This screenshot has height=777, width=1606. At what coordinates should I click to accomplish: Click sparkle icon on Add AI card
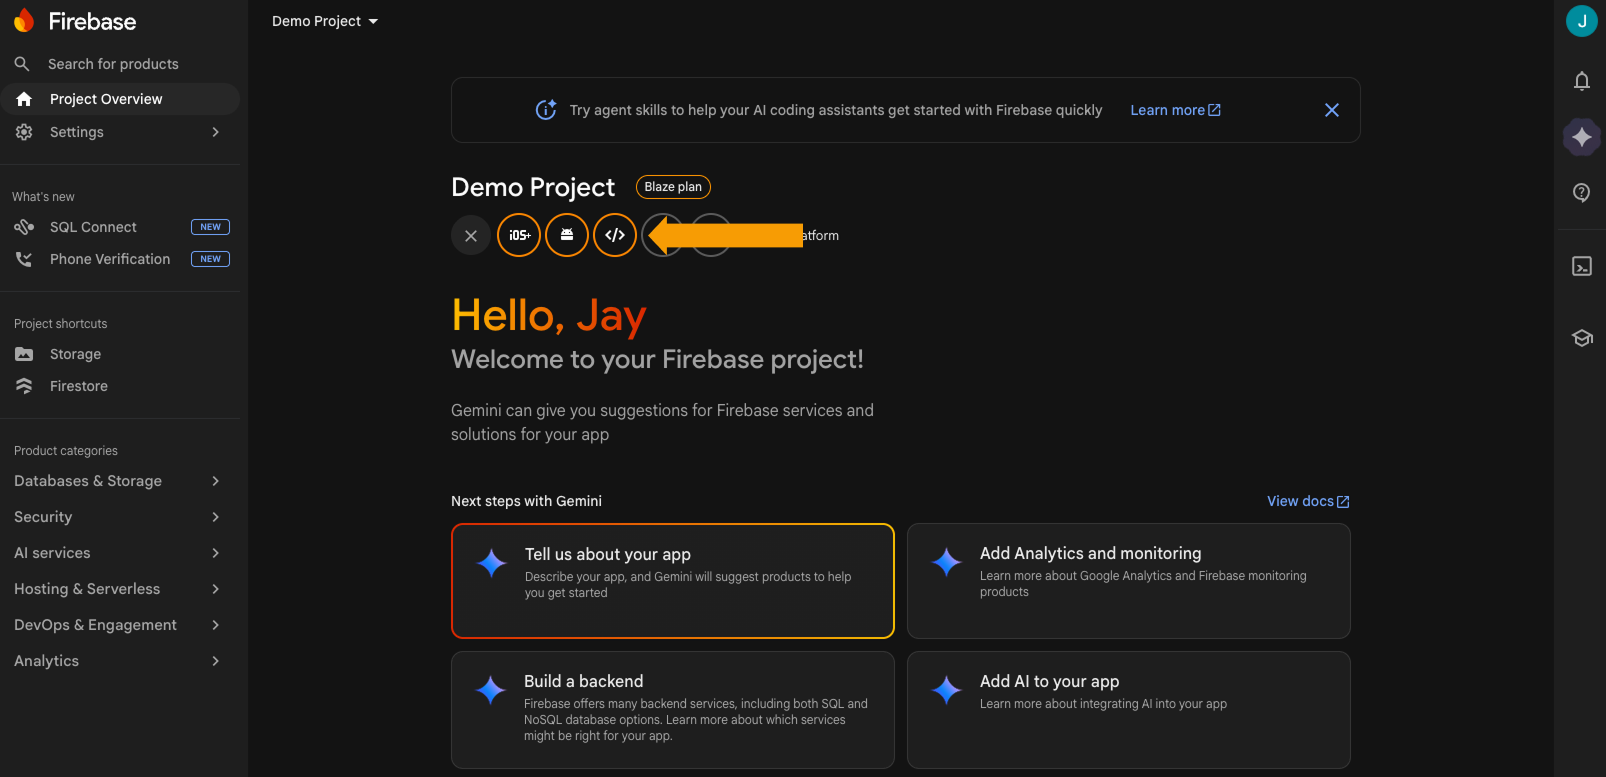pos(947,690)
